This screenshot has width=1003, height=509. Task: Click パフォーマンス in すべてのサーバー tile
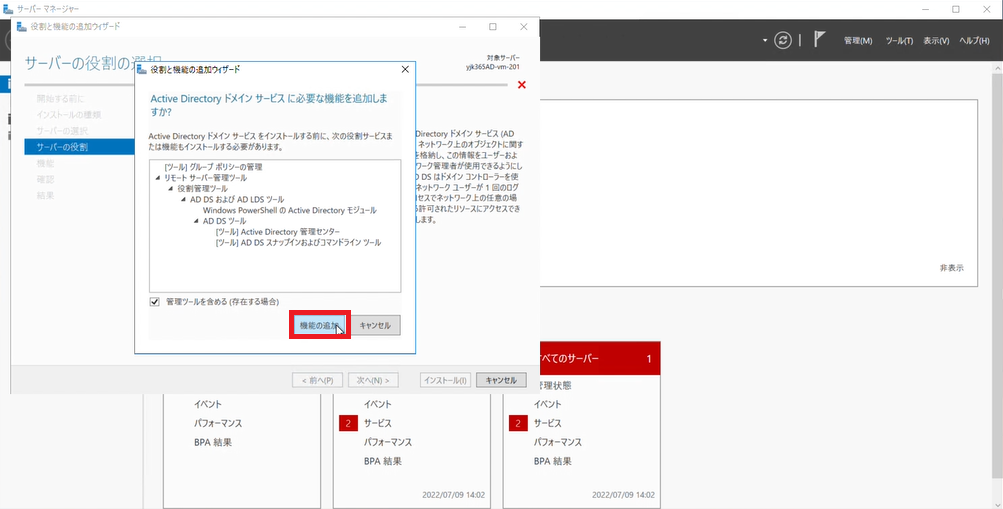pos(558,442)
